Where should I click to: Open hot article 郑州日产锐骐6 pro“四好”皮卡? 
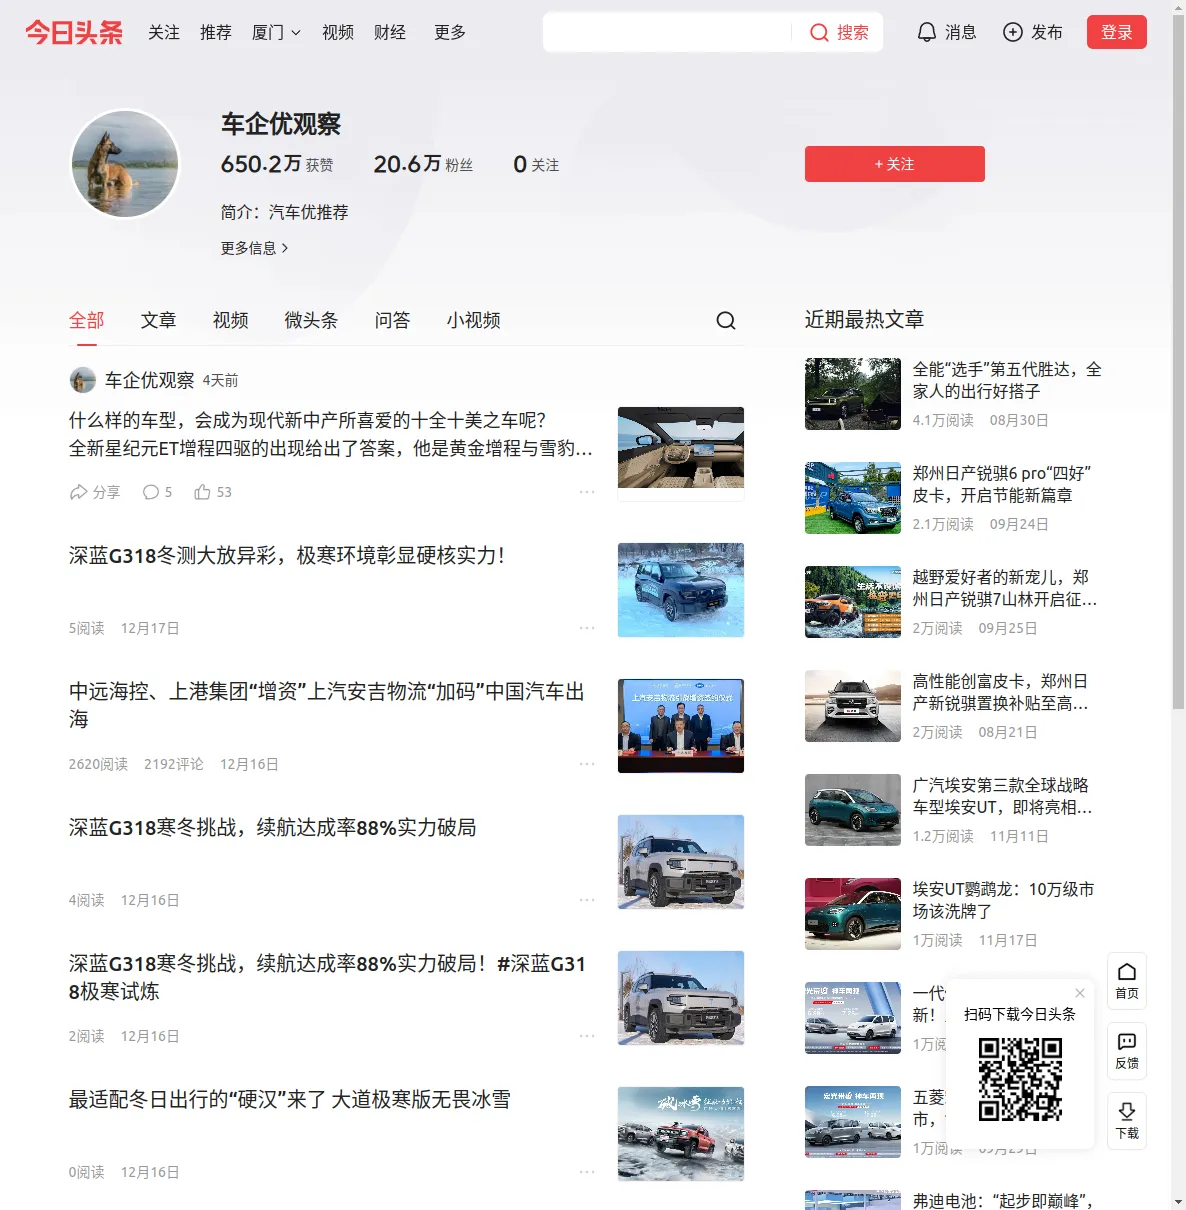tap(1002, 484)
